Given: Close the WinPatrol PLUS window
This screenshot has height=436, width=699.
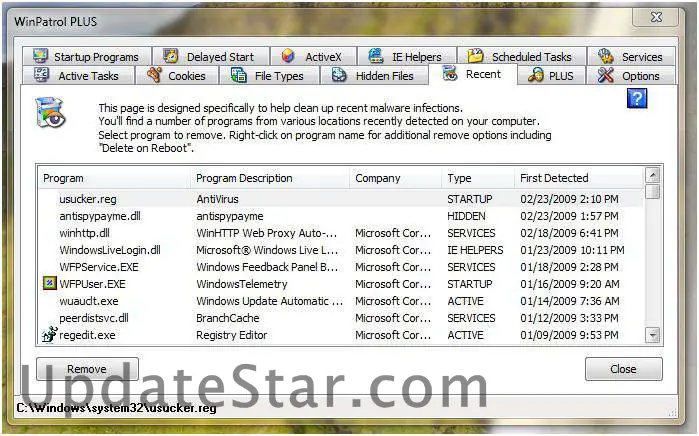Looking at the screenshot, I should coord(656,17).
